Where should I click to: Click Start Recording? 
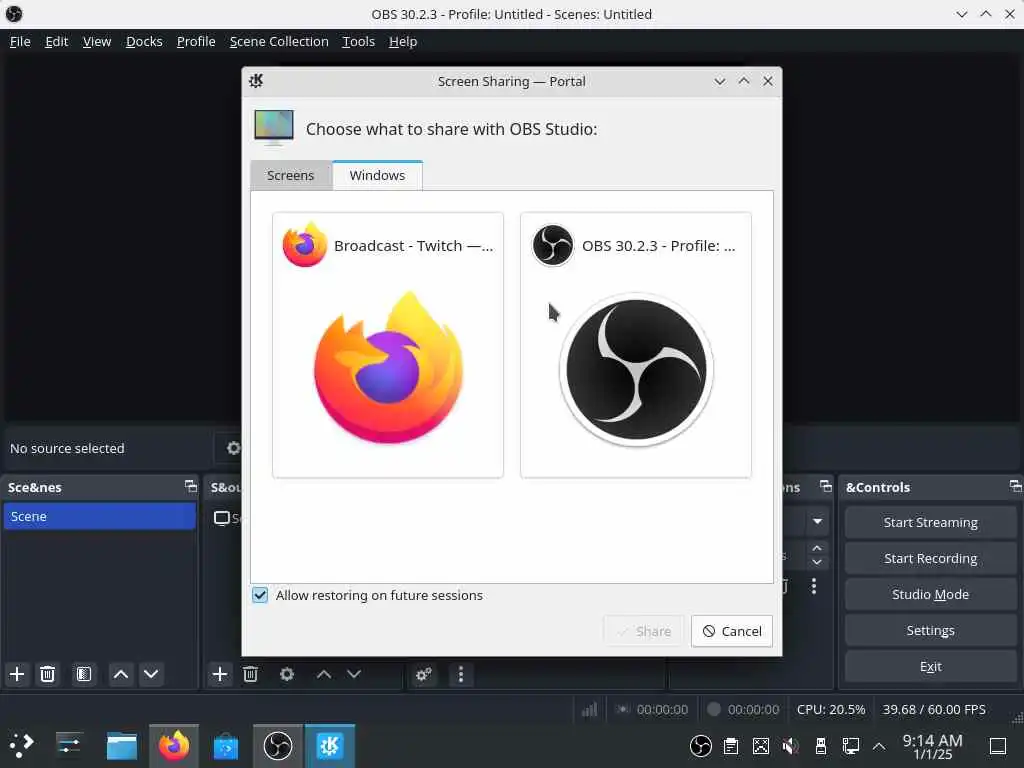coord(930,558)
